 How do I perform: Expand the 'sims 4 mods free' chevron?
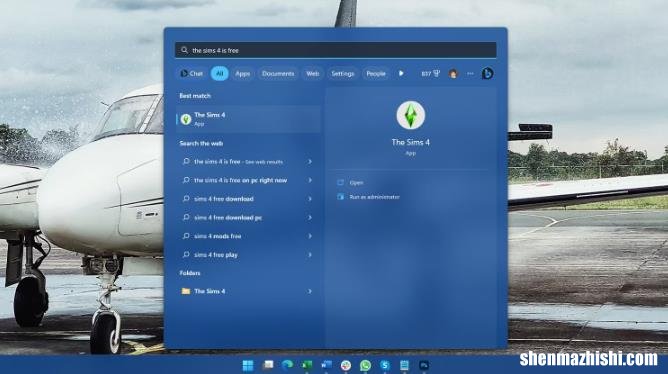(310, 236)
